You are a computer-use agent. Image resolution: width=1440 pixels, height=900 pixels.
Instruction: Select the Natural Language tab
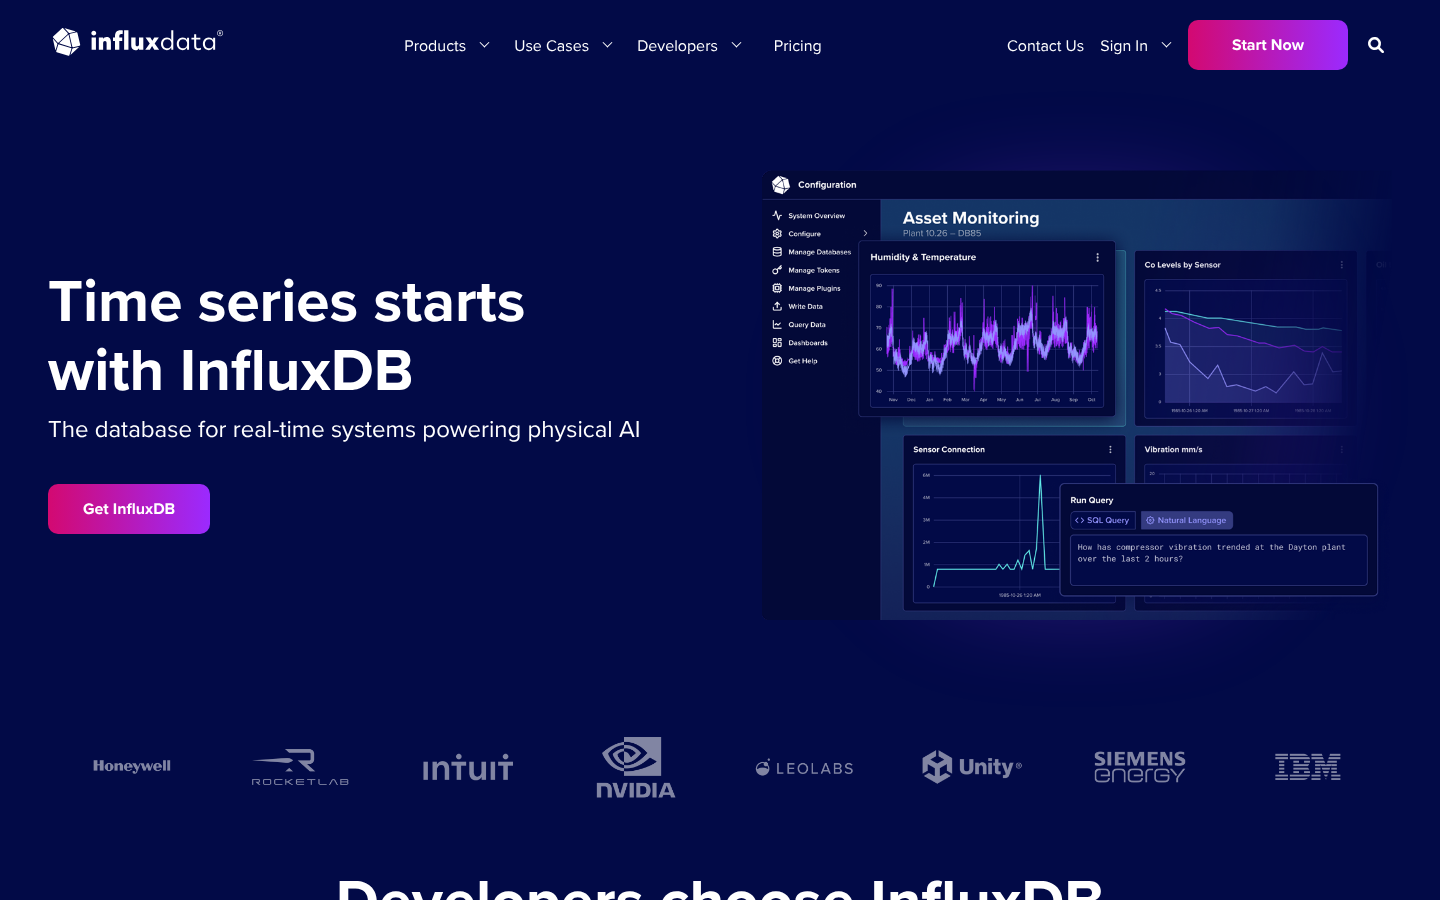pos(1187,520)
